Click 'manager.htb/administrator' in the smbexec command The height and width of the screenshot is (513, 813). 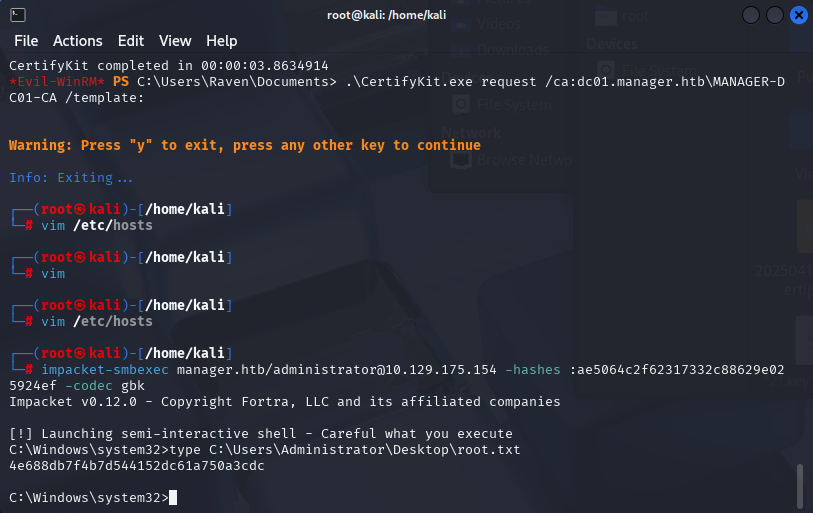tap(277, 370)
